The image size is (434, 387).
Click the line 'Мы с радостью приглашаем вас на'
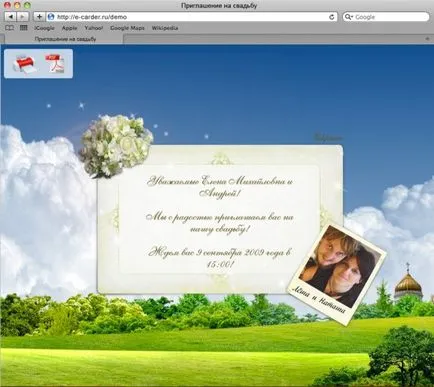pyautogui.click(x=220, y=217)
